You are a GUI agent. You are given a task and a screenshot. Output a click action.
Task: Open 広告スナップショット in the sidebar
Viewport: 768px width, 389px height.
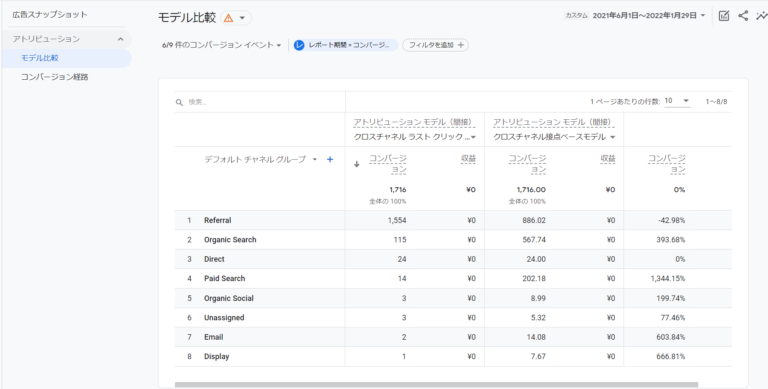coord(50,15)
